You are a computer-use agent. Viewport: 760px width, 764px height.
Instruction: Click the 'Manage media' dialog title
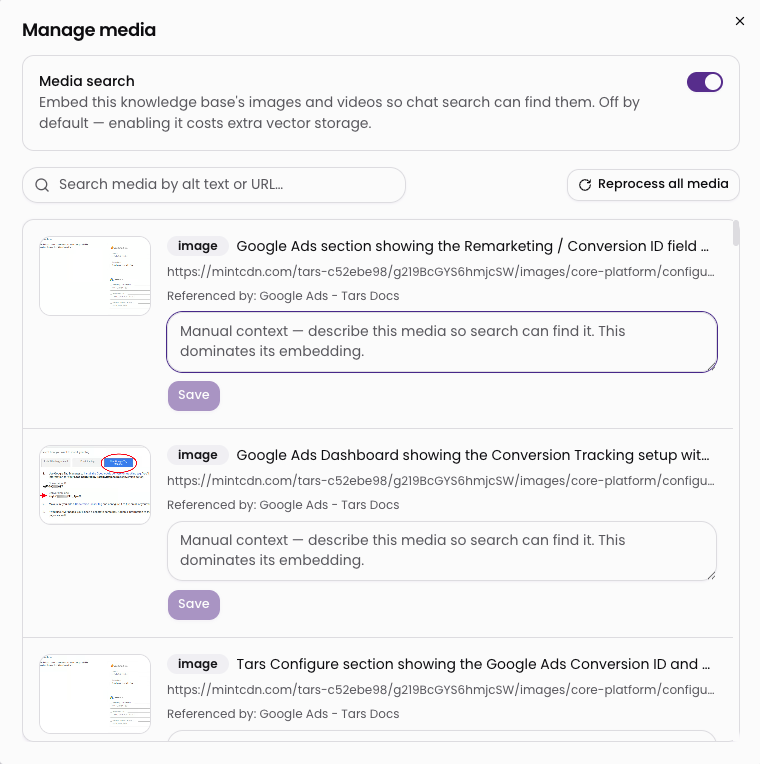(x=89, y=30)
